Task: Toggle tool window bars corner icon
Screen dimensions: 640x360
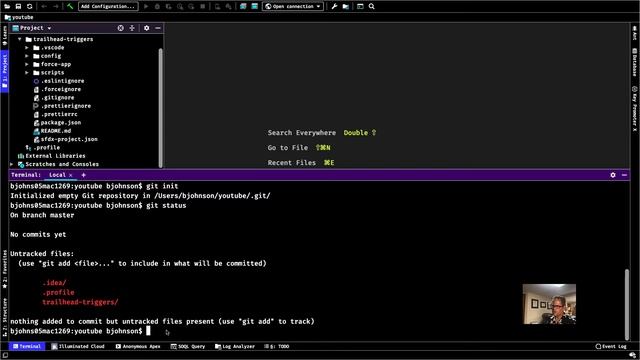Action: pyautogui.click(x=5, y=356)
